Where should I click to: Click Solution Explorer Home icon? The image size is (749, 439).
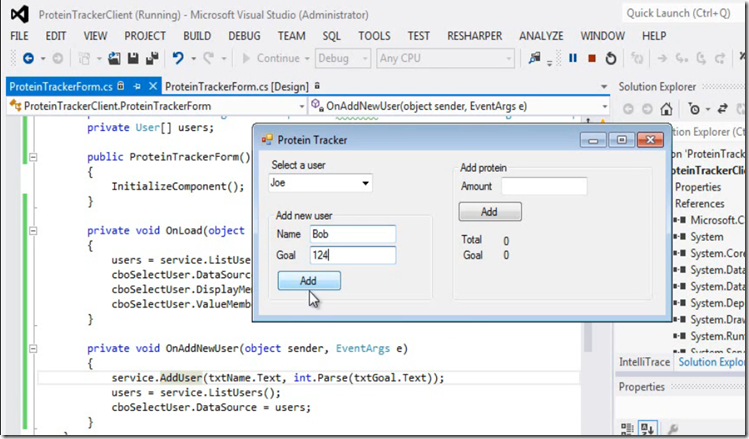click(x=666, y=109)
